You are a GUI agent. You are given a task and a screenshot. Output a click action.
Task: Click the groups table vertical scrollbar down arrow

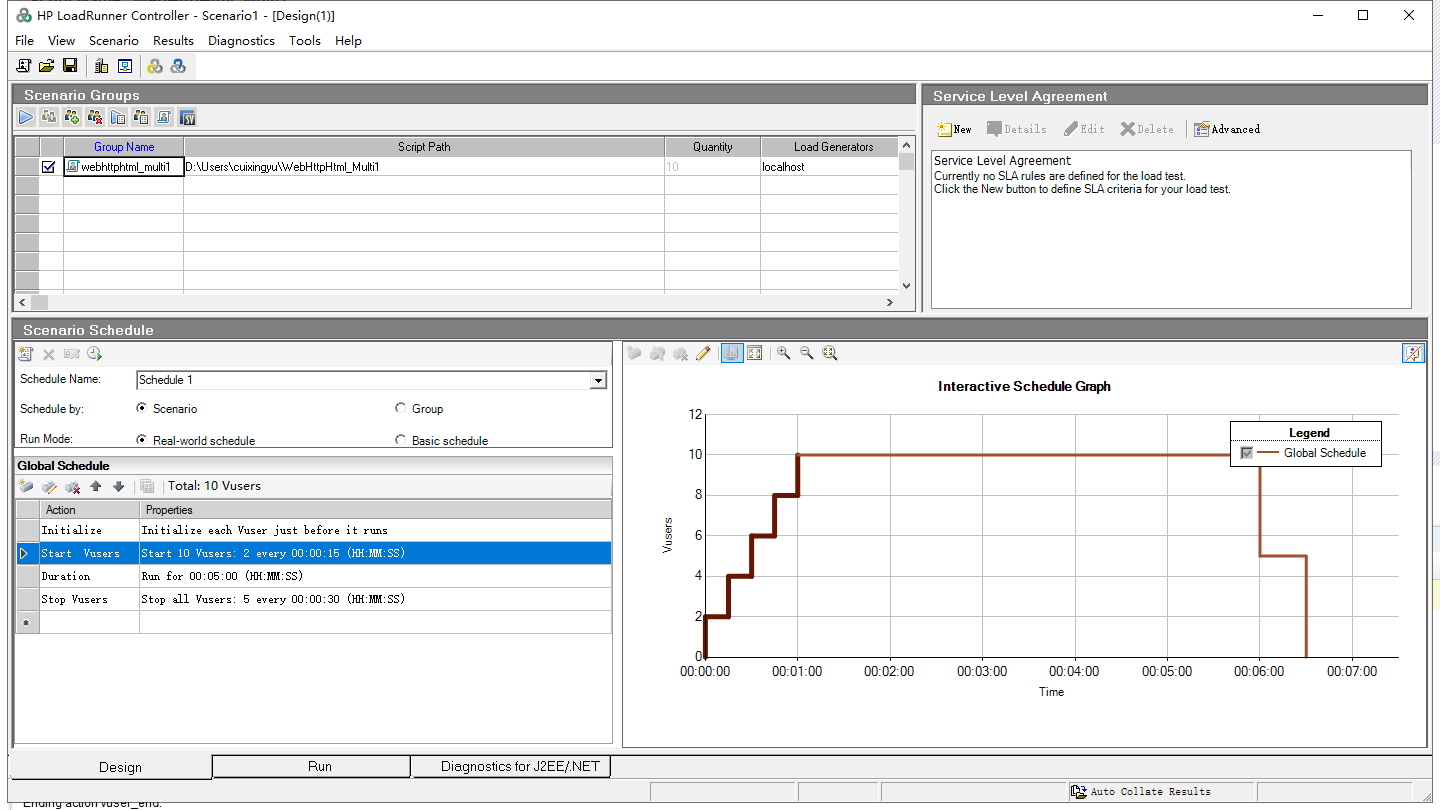906,285
